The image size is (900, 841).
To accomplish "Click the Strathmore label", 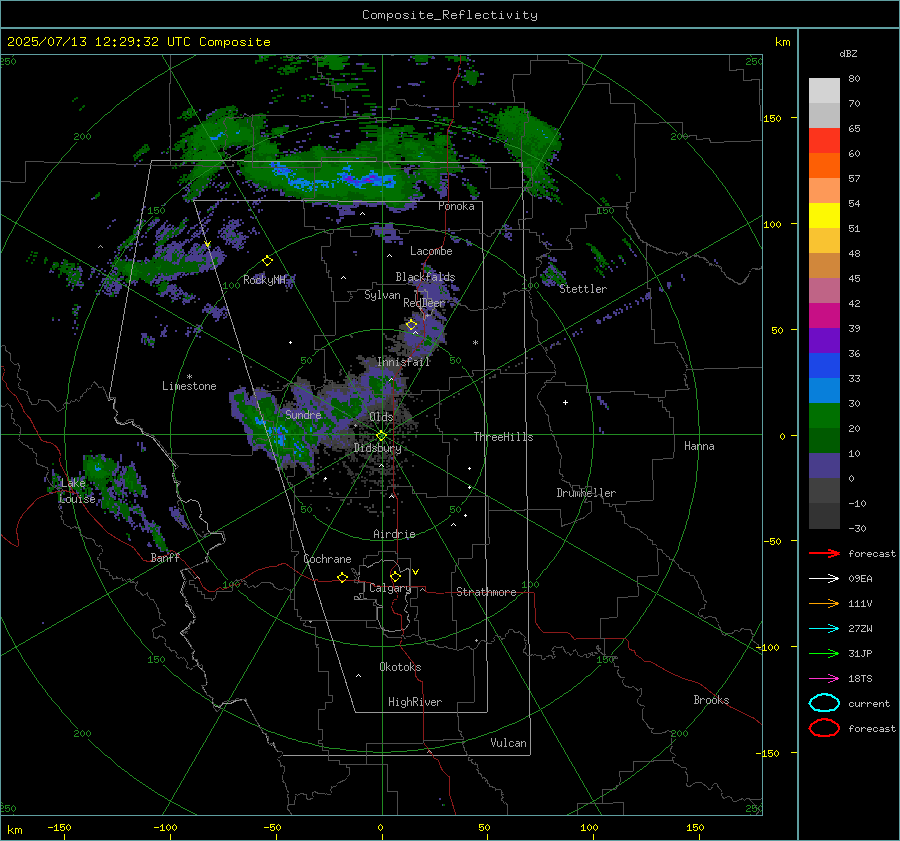I will pos(486,592).
